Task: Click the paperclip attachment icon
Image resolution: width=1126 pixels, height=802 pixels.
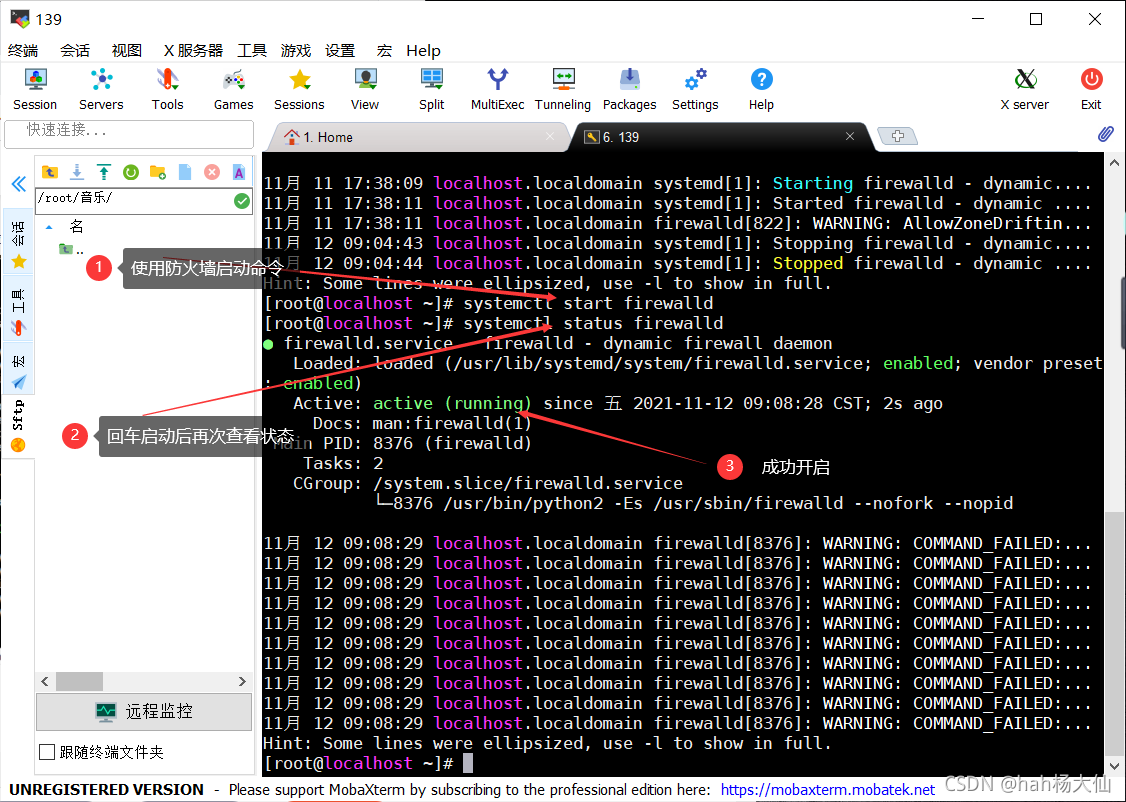Action: (1106, 134)
